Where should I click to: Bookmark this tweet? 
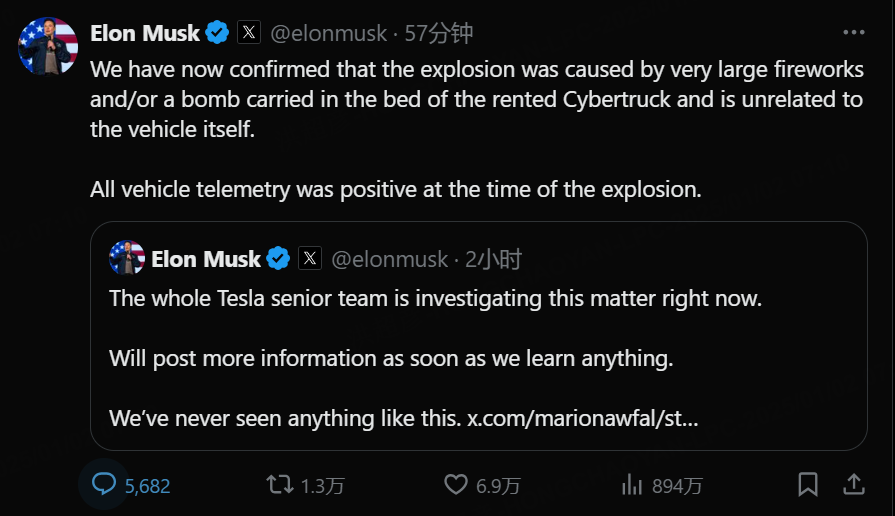pyautogui.click(x=808, y=485)
